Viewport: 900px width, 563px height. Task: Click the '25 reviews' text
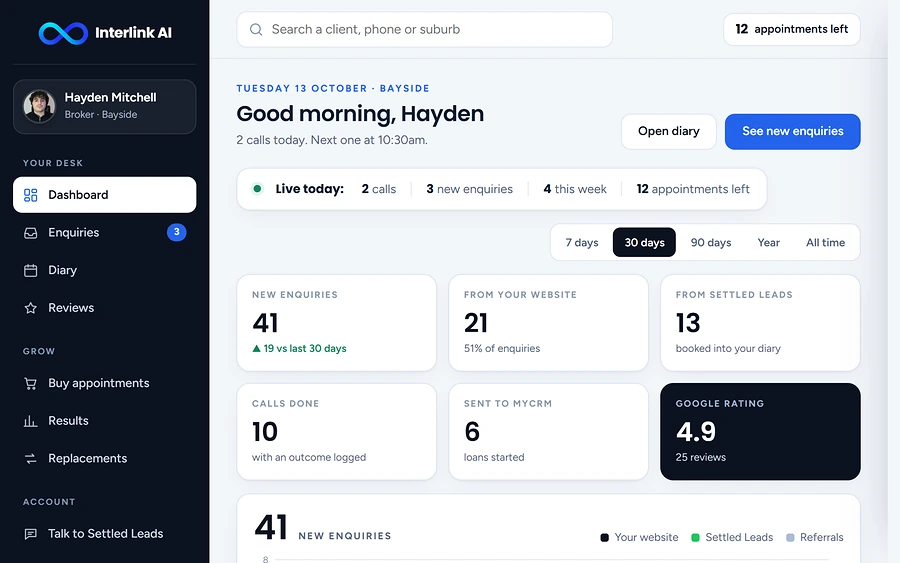(x=700, y=457)
